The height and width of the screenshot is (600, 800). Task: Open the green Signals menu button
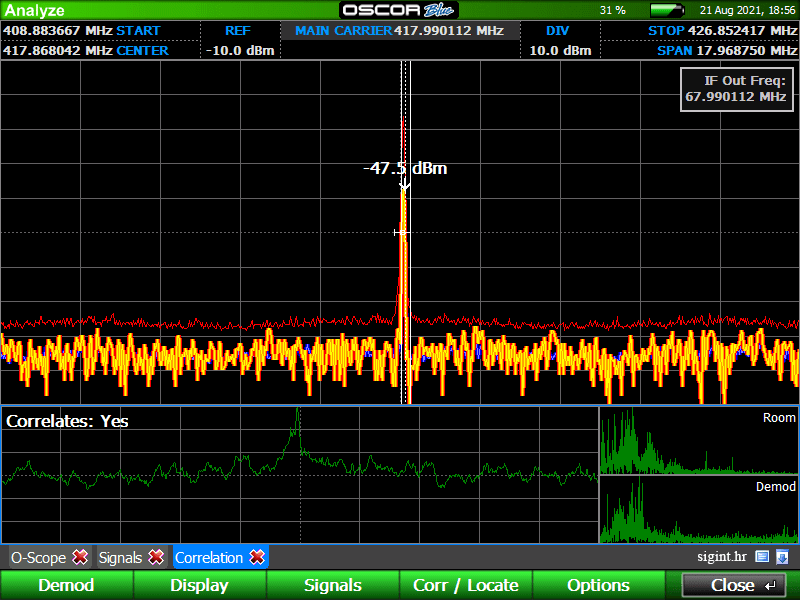333,585
